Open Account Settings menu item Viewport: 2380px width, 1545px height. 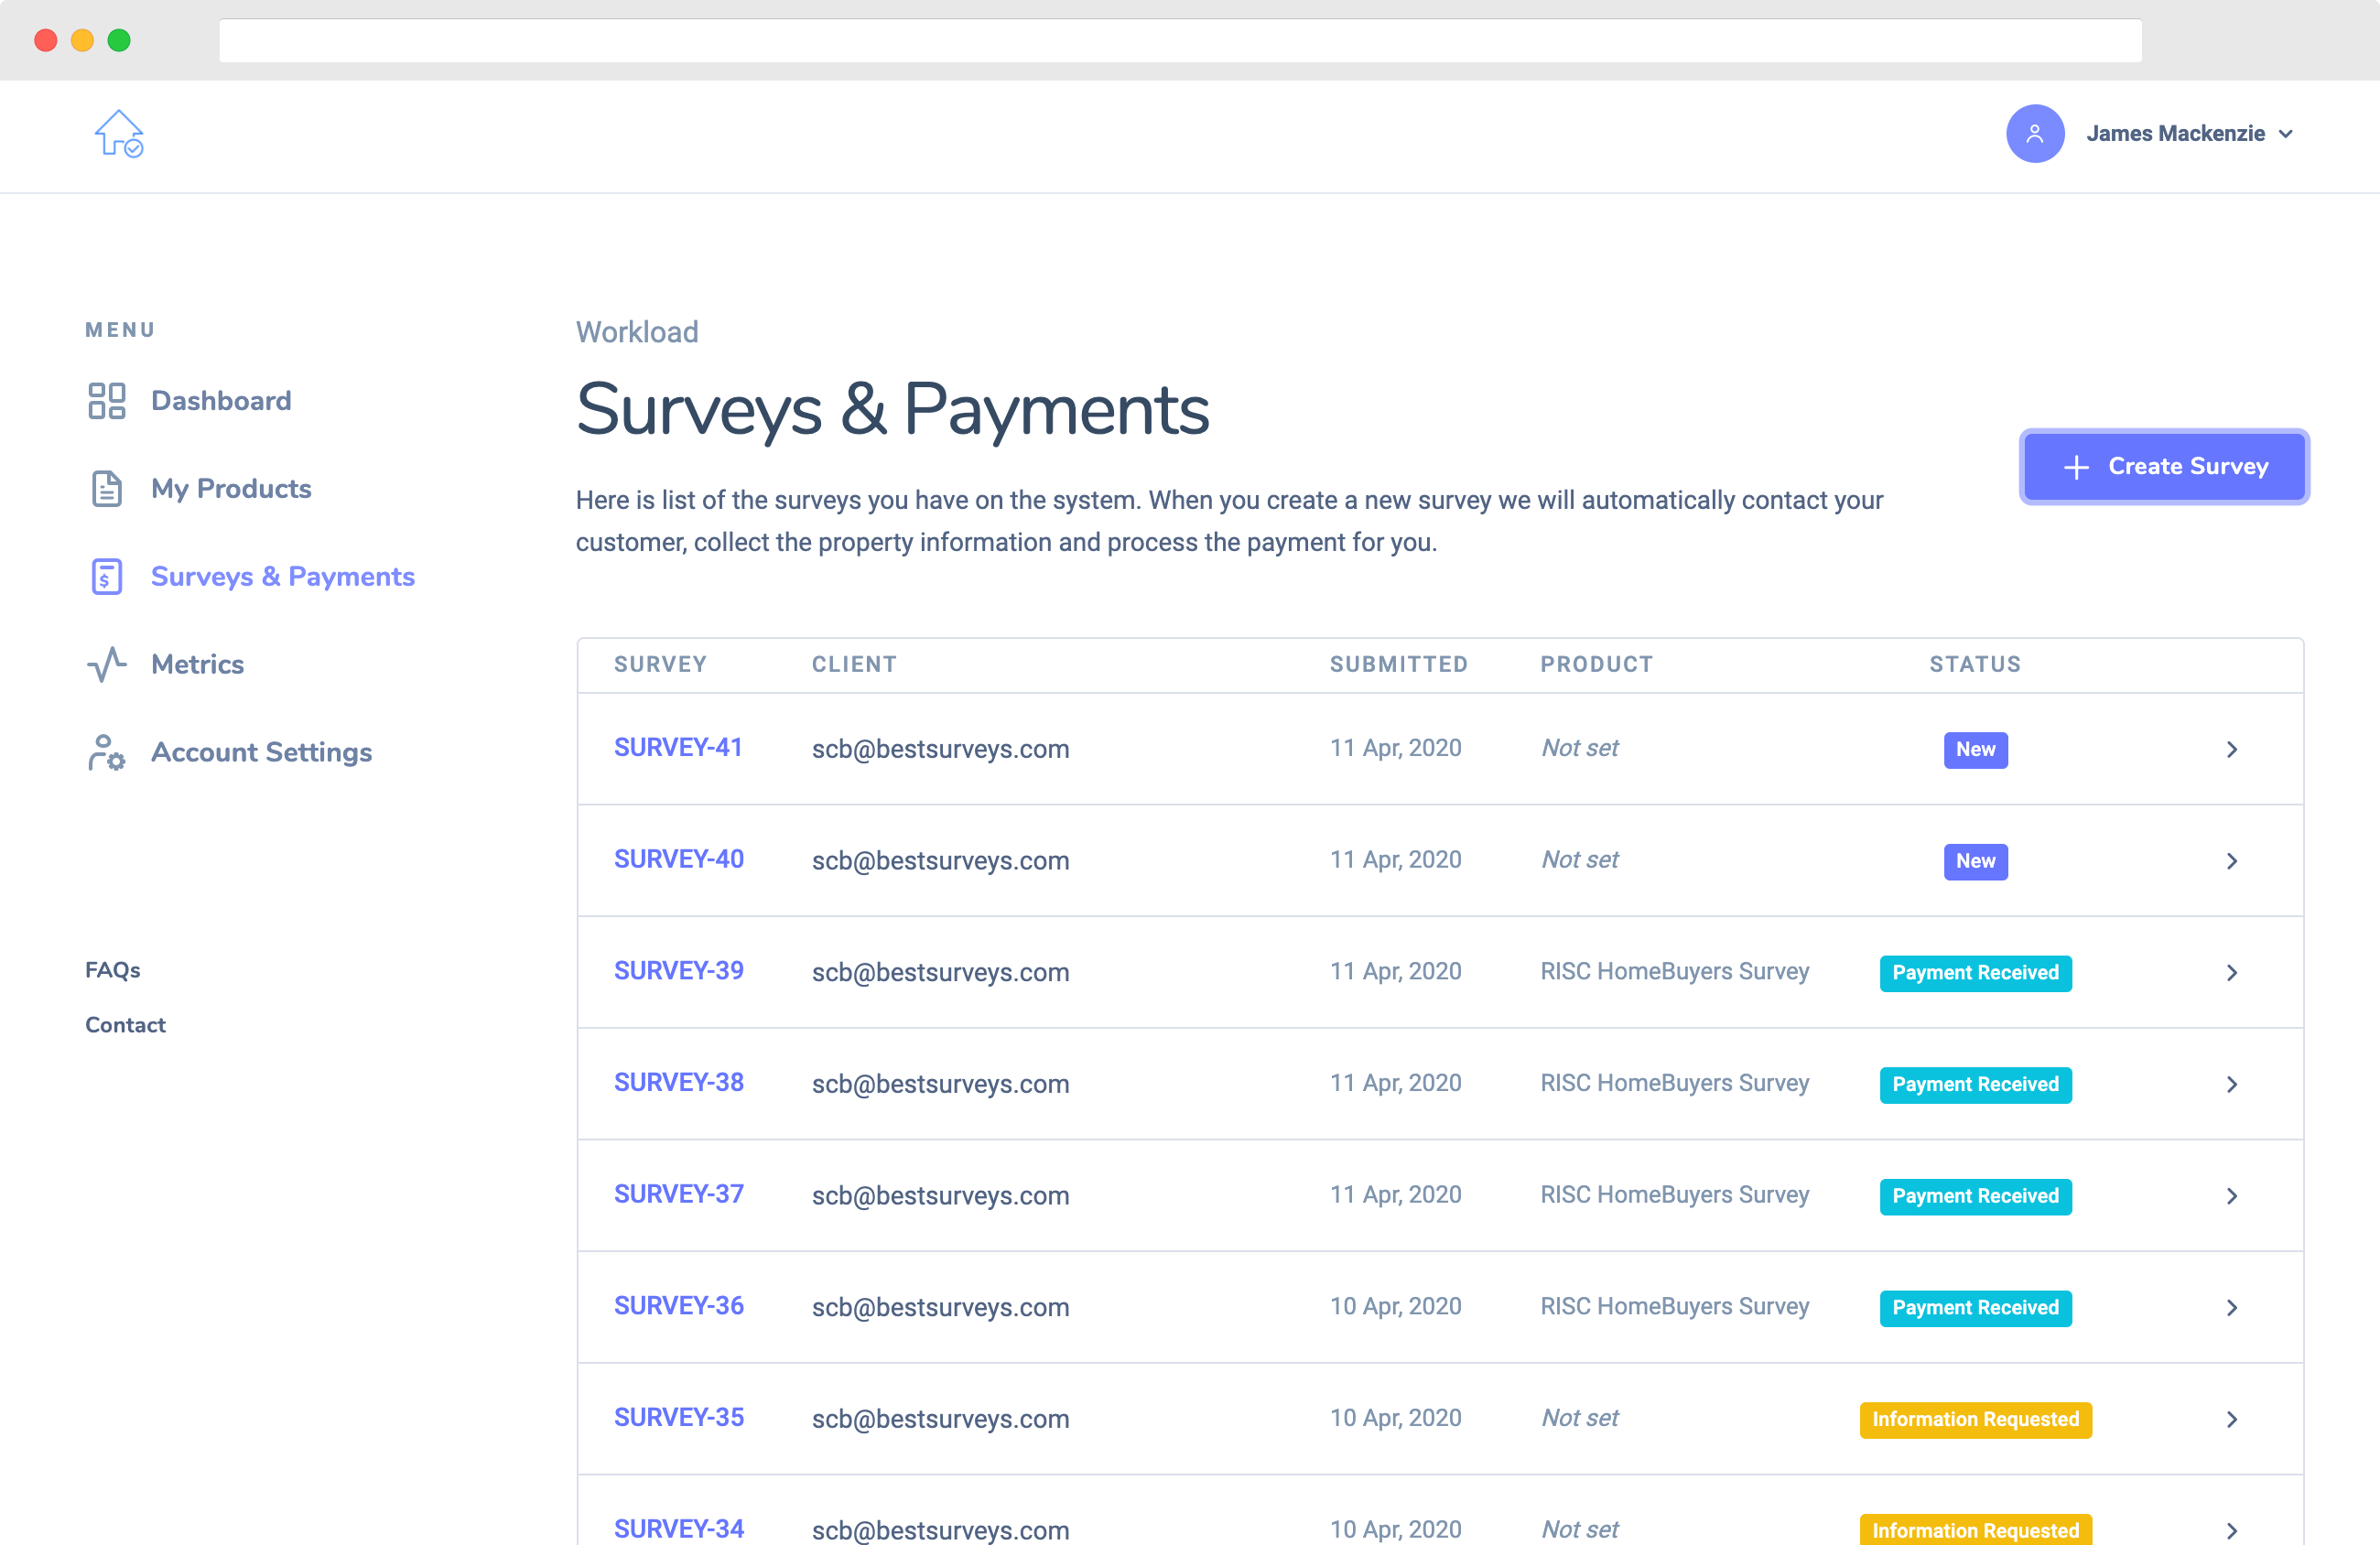(x=261, y=752)
